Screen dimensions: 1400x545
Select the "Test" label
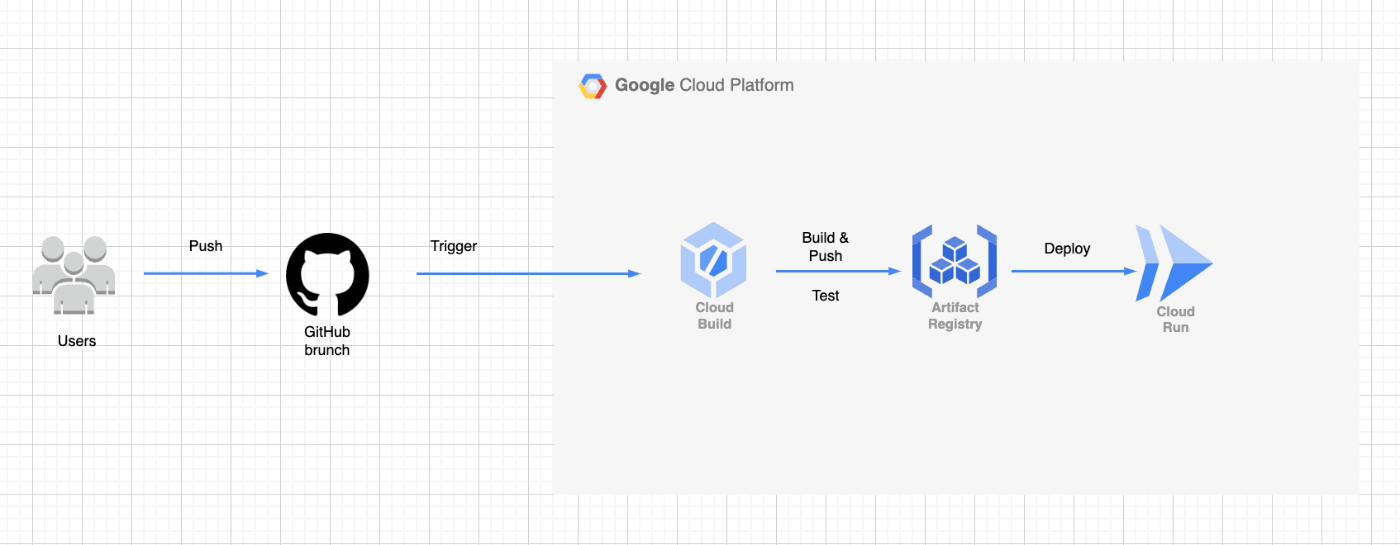pyautogui.click(x=825, y=295)
